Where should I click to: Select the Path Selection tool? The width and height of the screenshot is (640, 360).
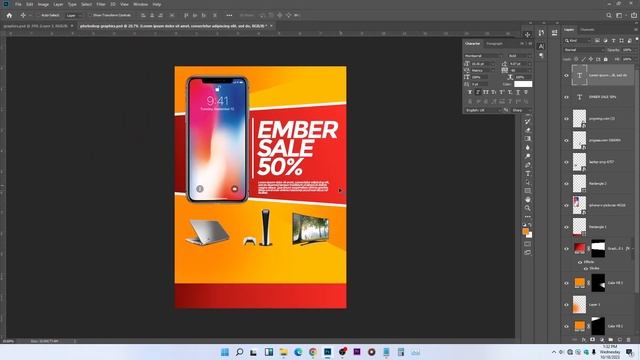528,182
